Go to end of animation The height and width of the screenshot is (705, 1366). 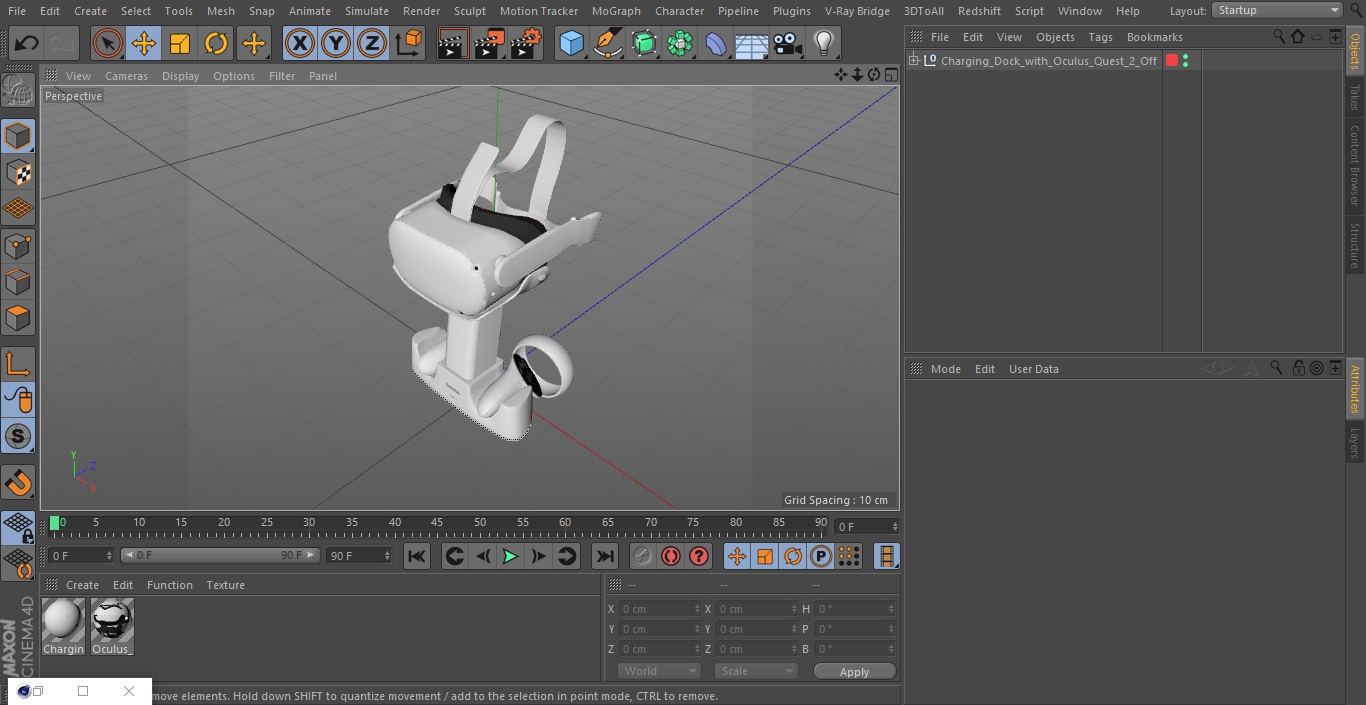(604, 556)
